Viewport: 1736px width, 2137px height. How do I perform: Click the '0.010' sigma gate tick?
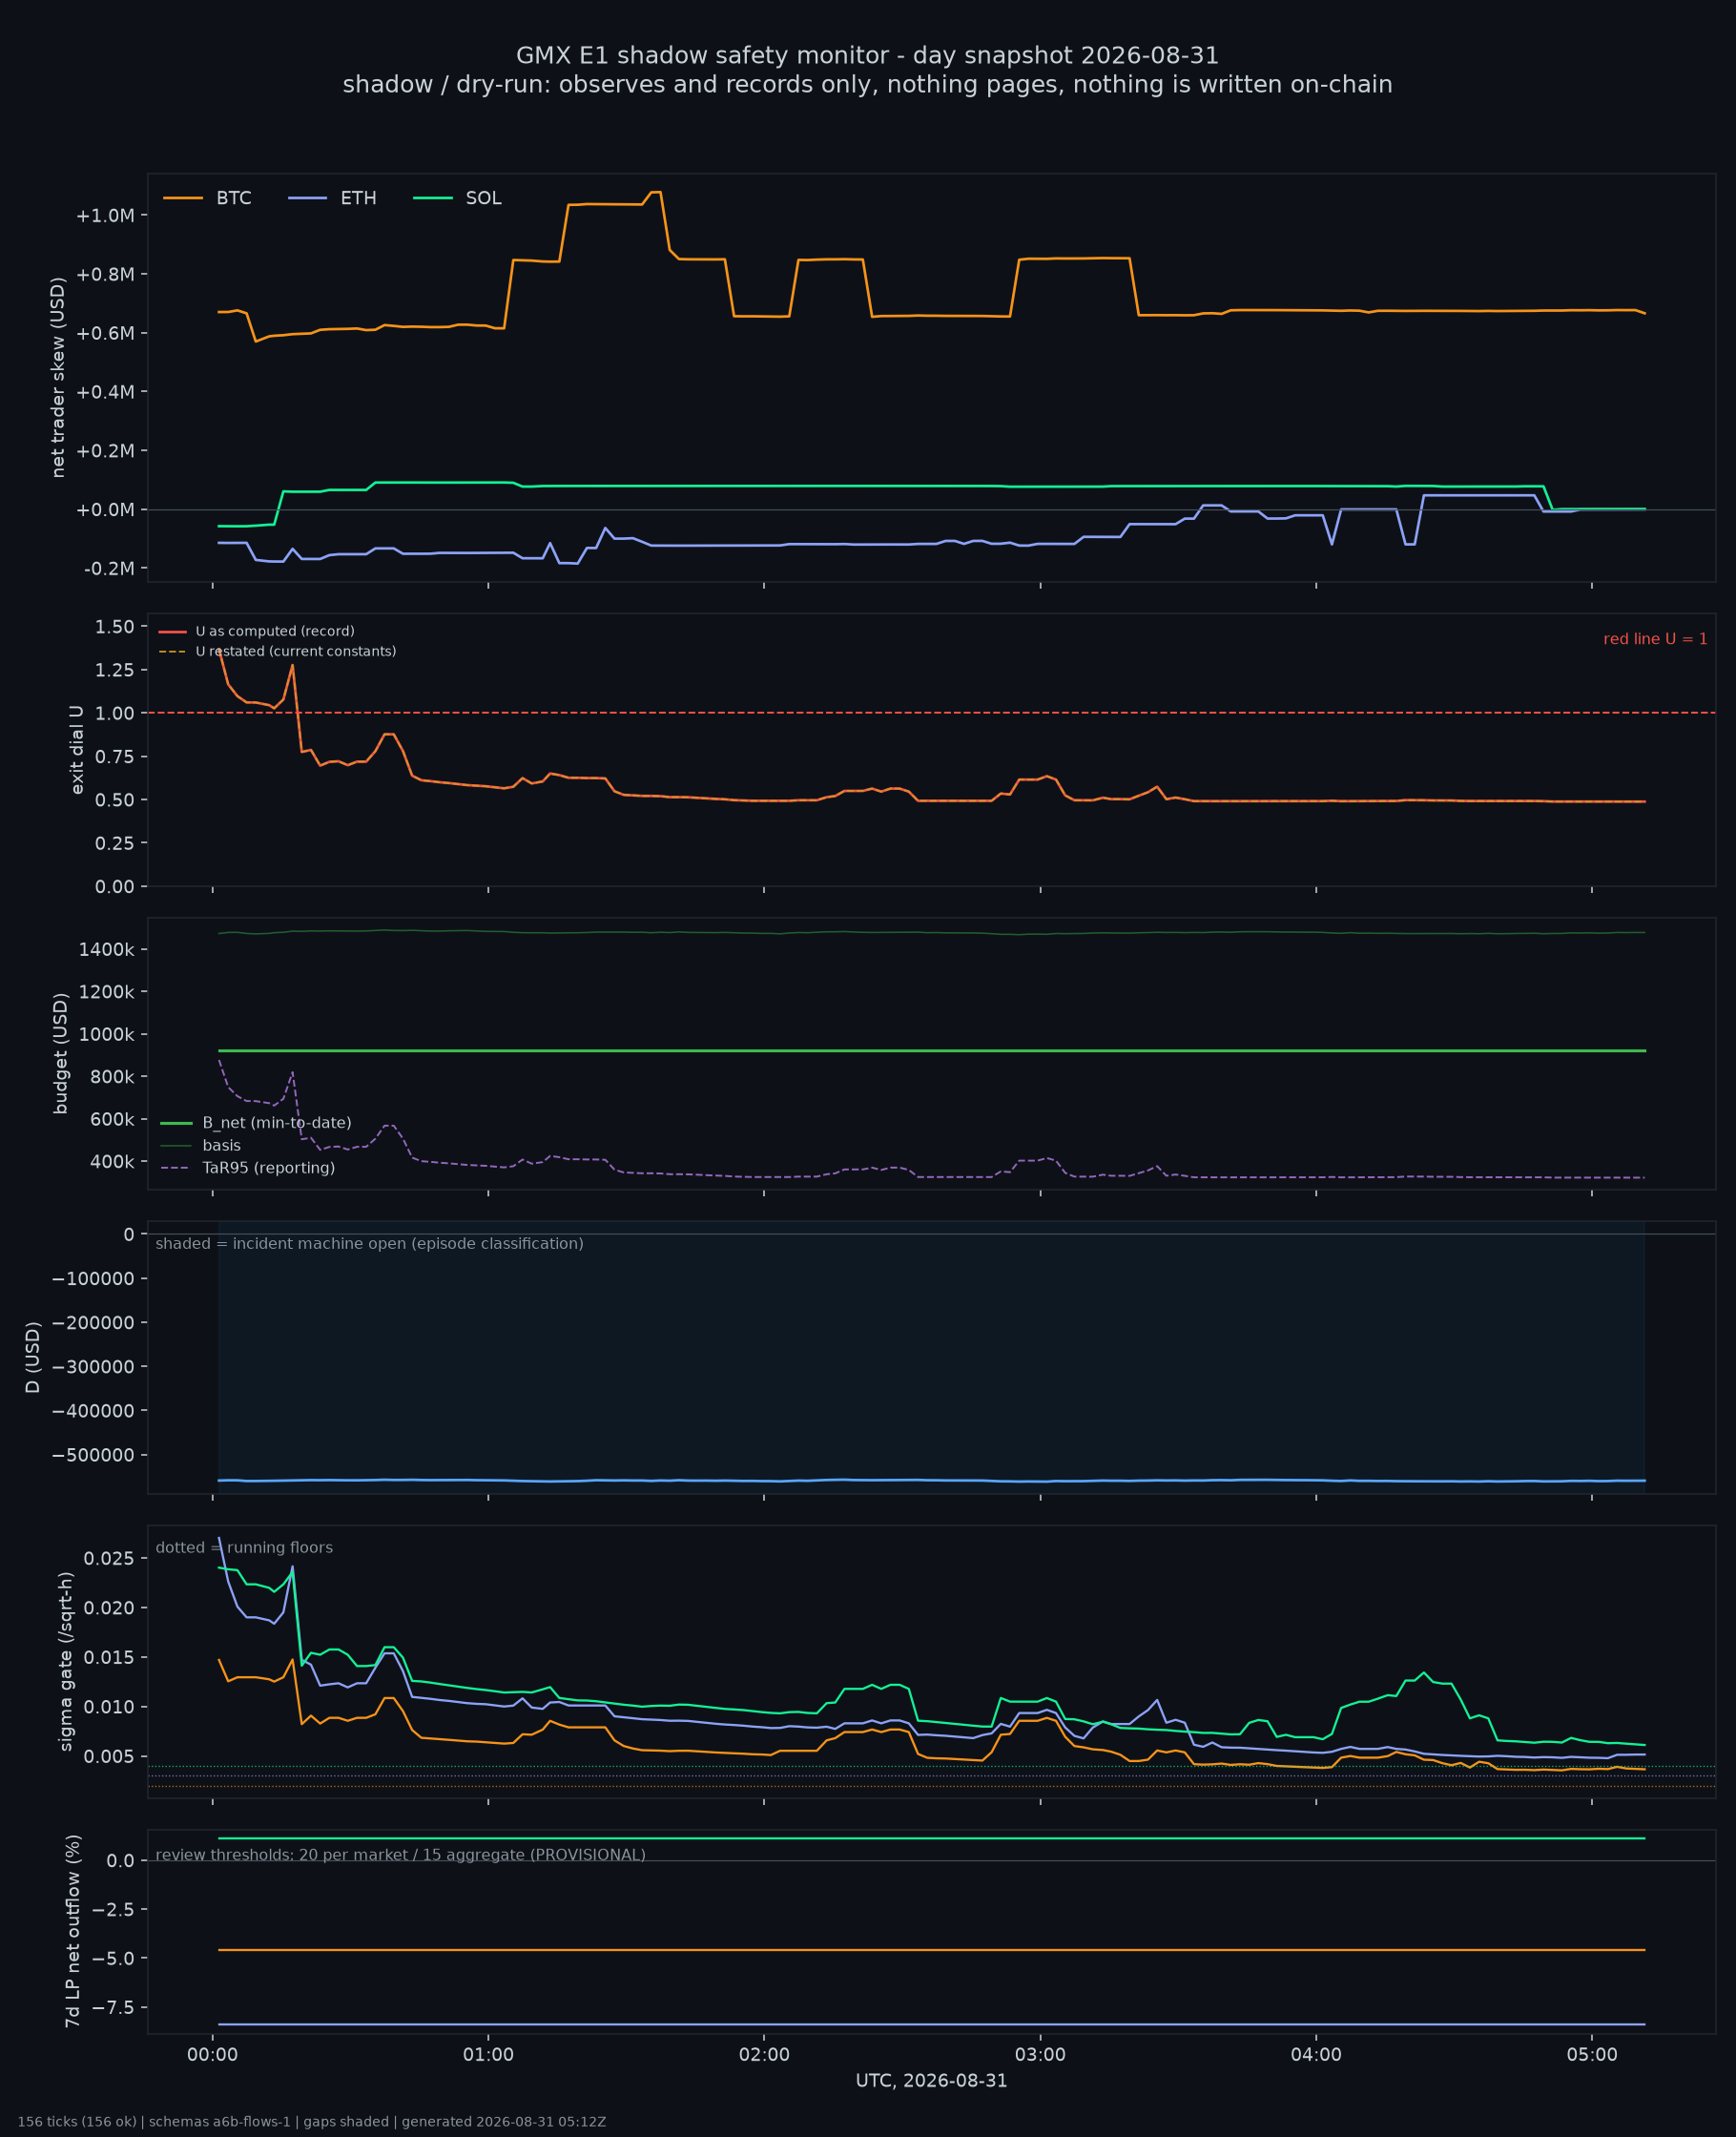(109, 1707)
